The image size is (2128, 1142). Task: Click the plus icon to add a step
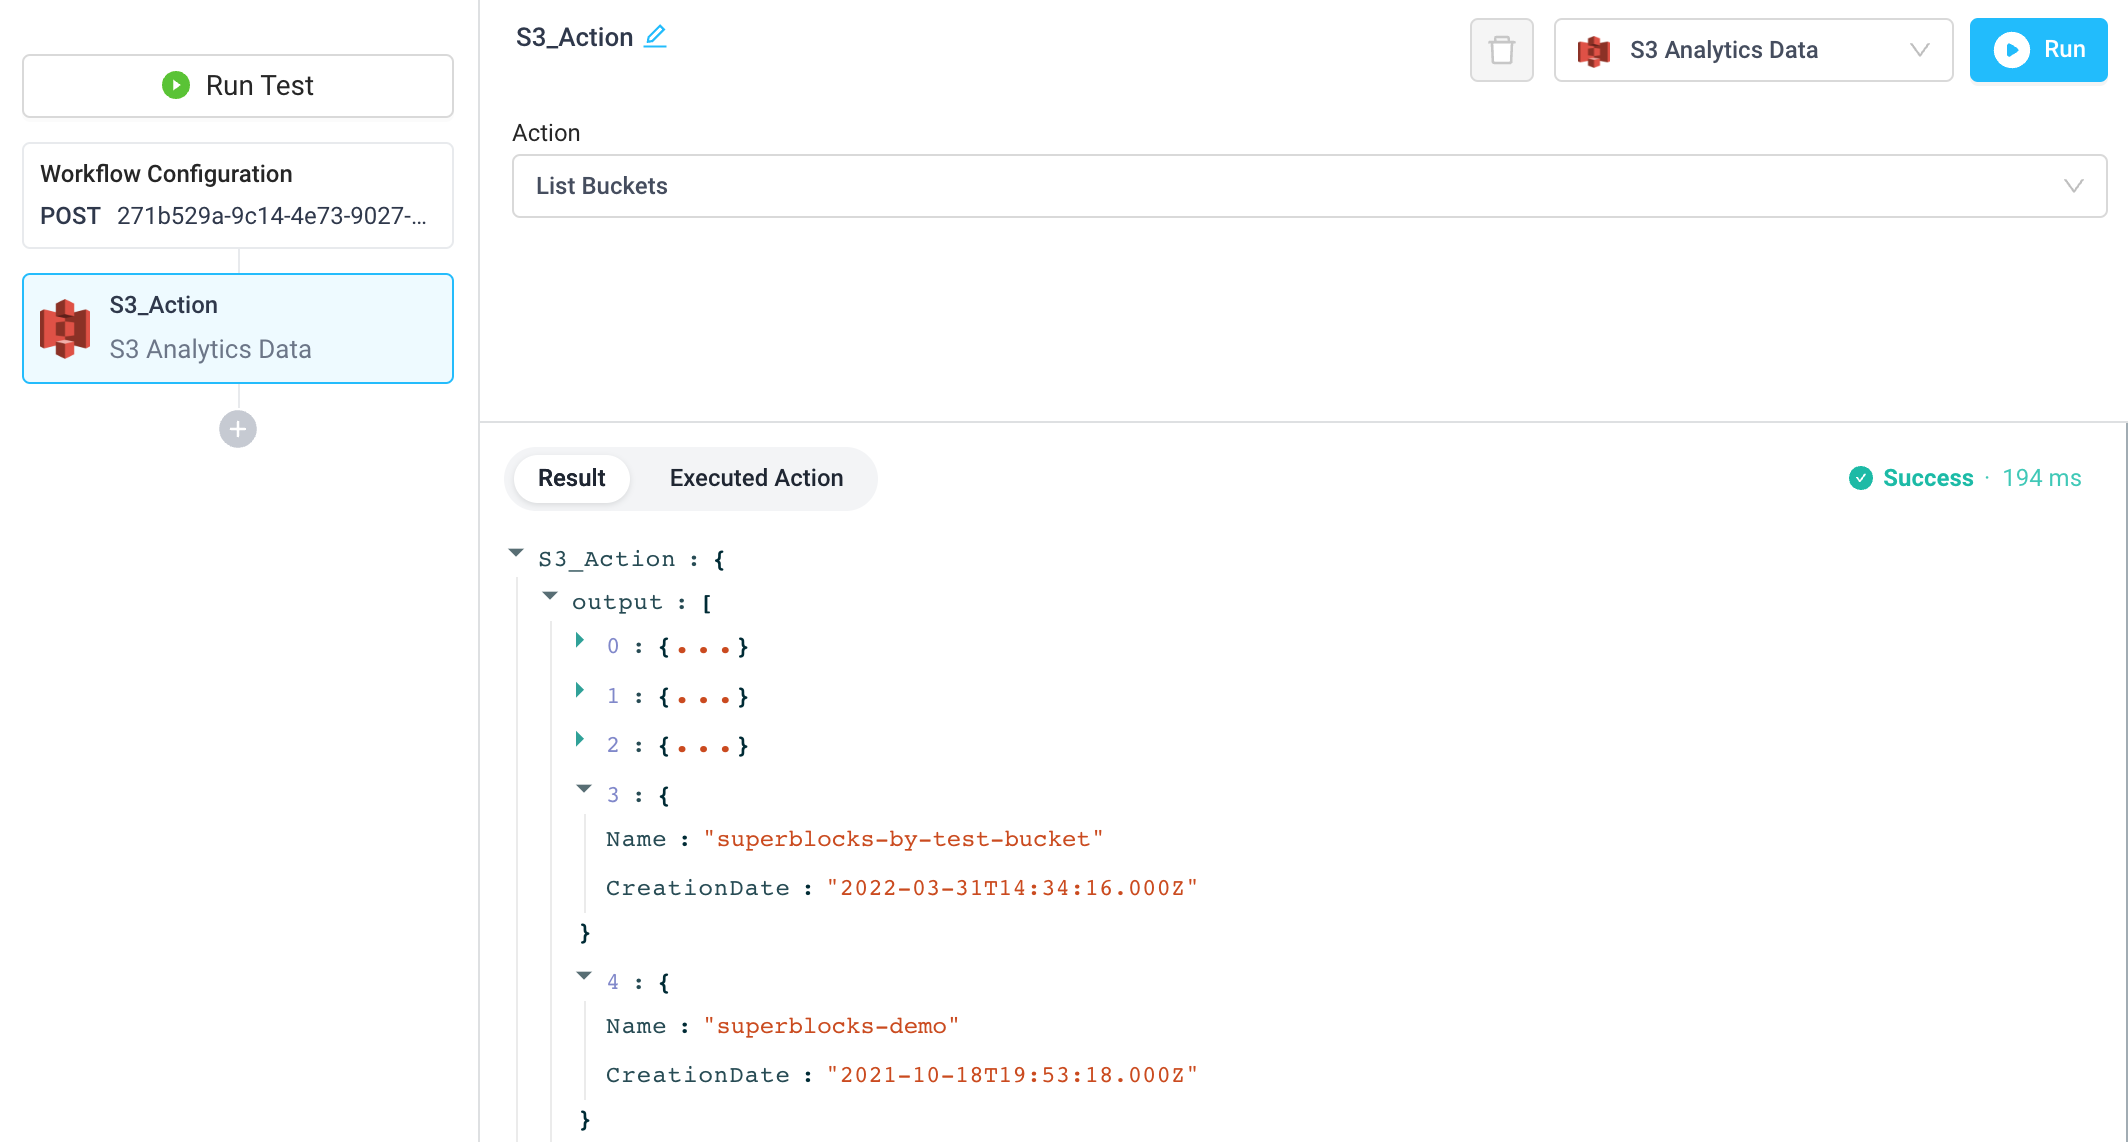238,430
